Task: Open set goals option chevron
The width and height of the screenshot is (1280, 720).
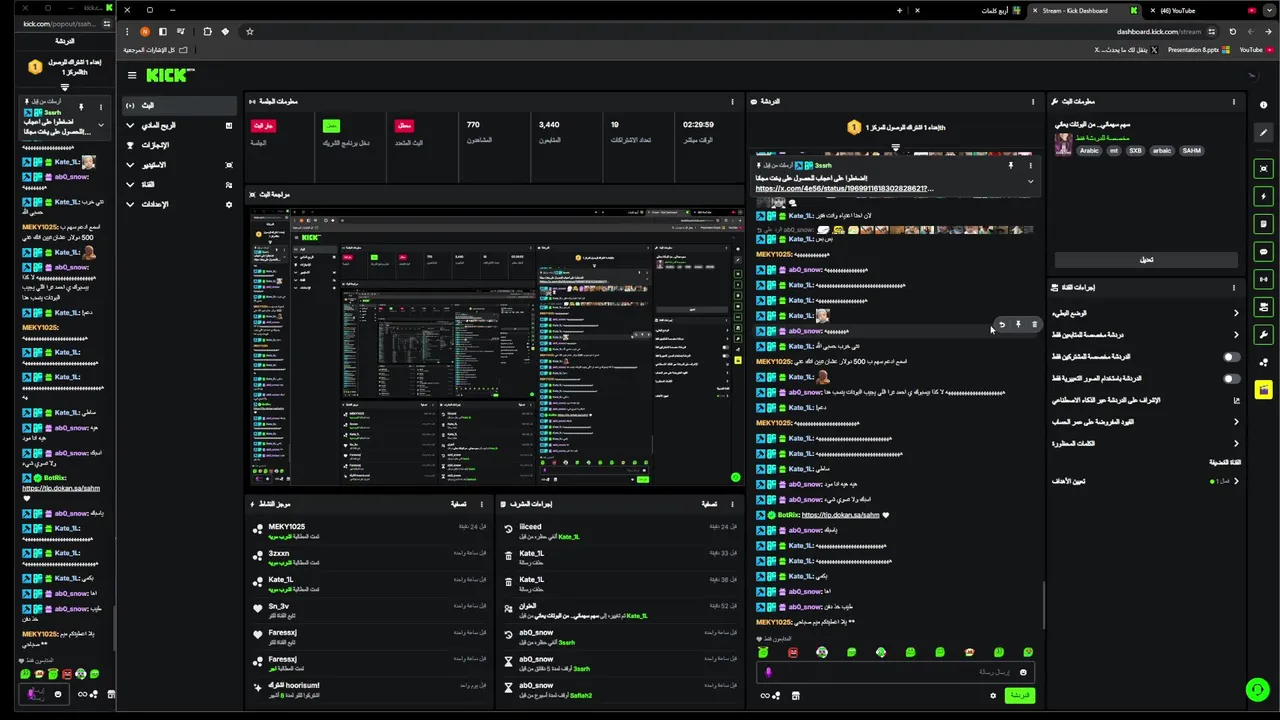Action: [1236, 481]
